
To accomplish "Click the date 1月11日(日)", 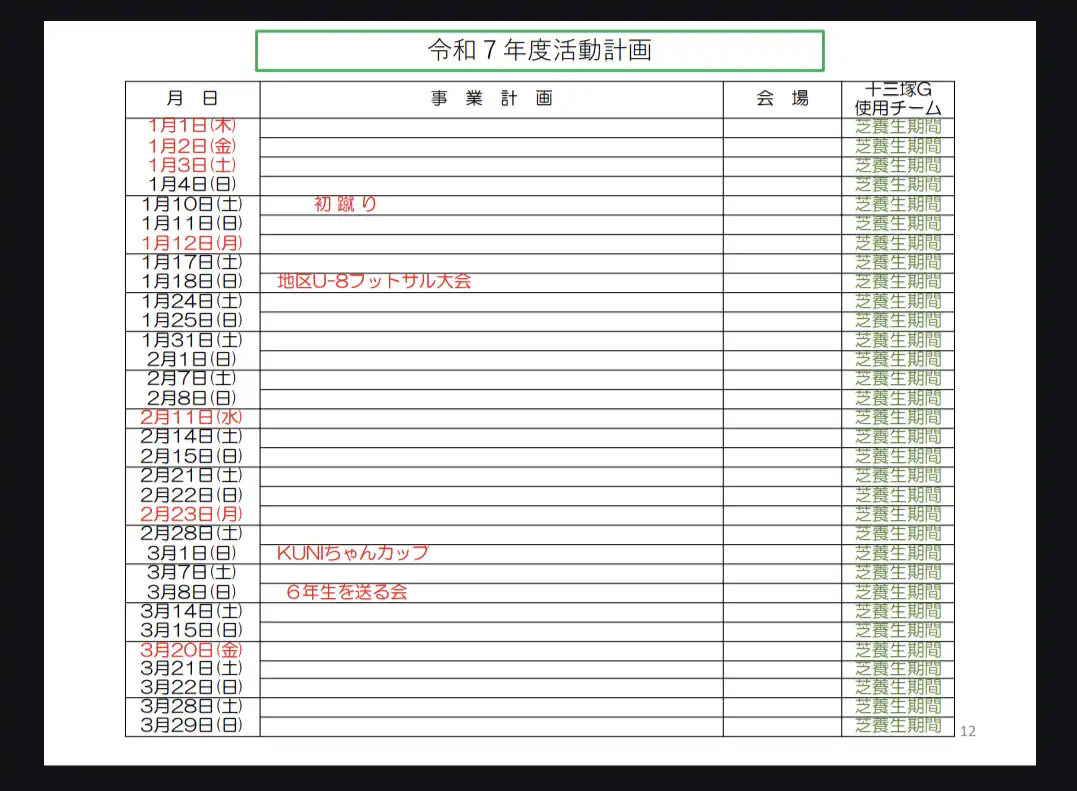I will pos(192,223).
